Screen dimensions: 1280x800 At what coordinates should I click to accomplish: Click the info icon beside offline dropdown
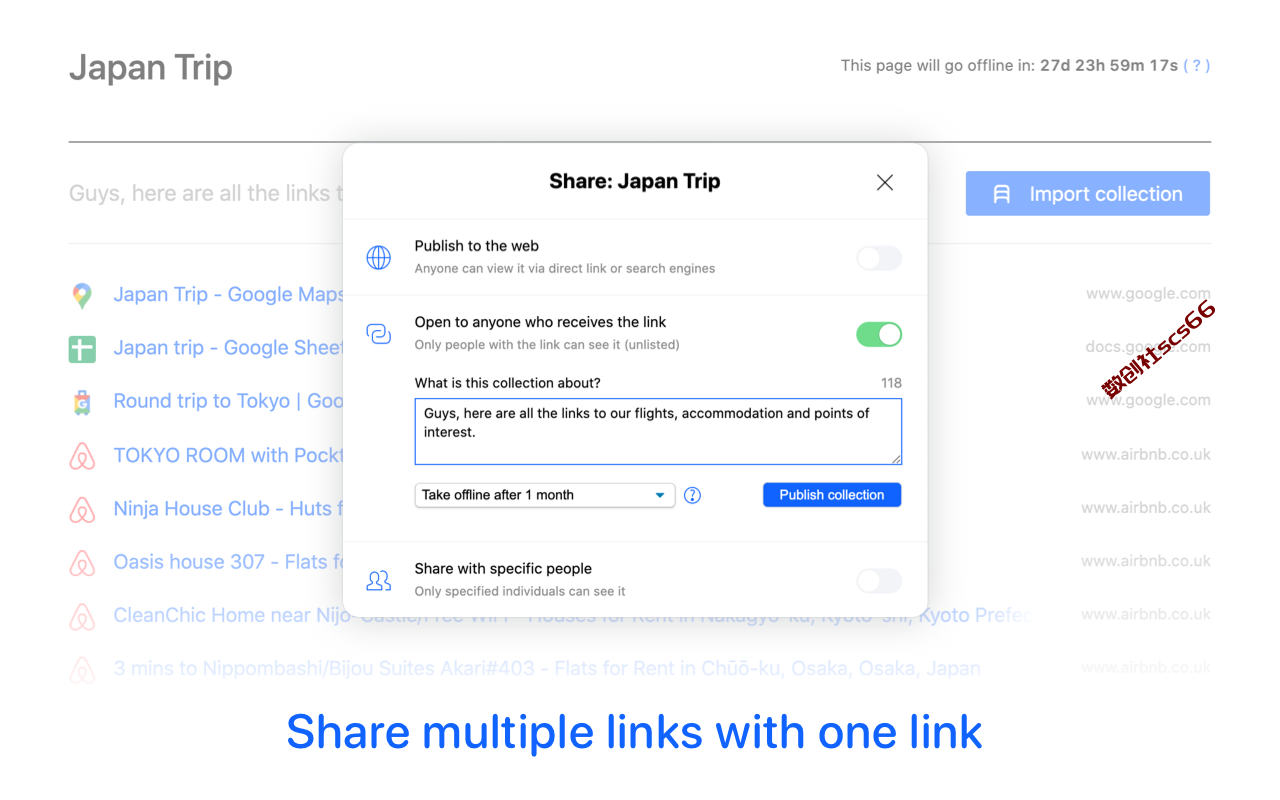692,495
